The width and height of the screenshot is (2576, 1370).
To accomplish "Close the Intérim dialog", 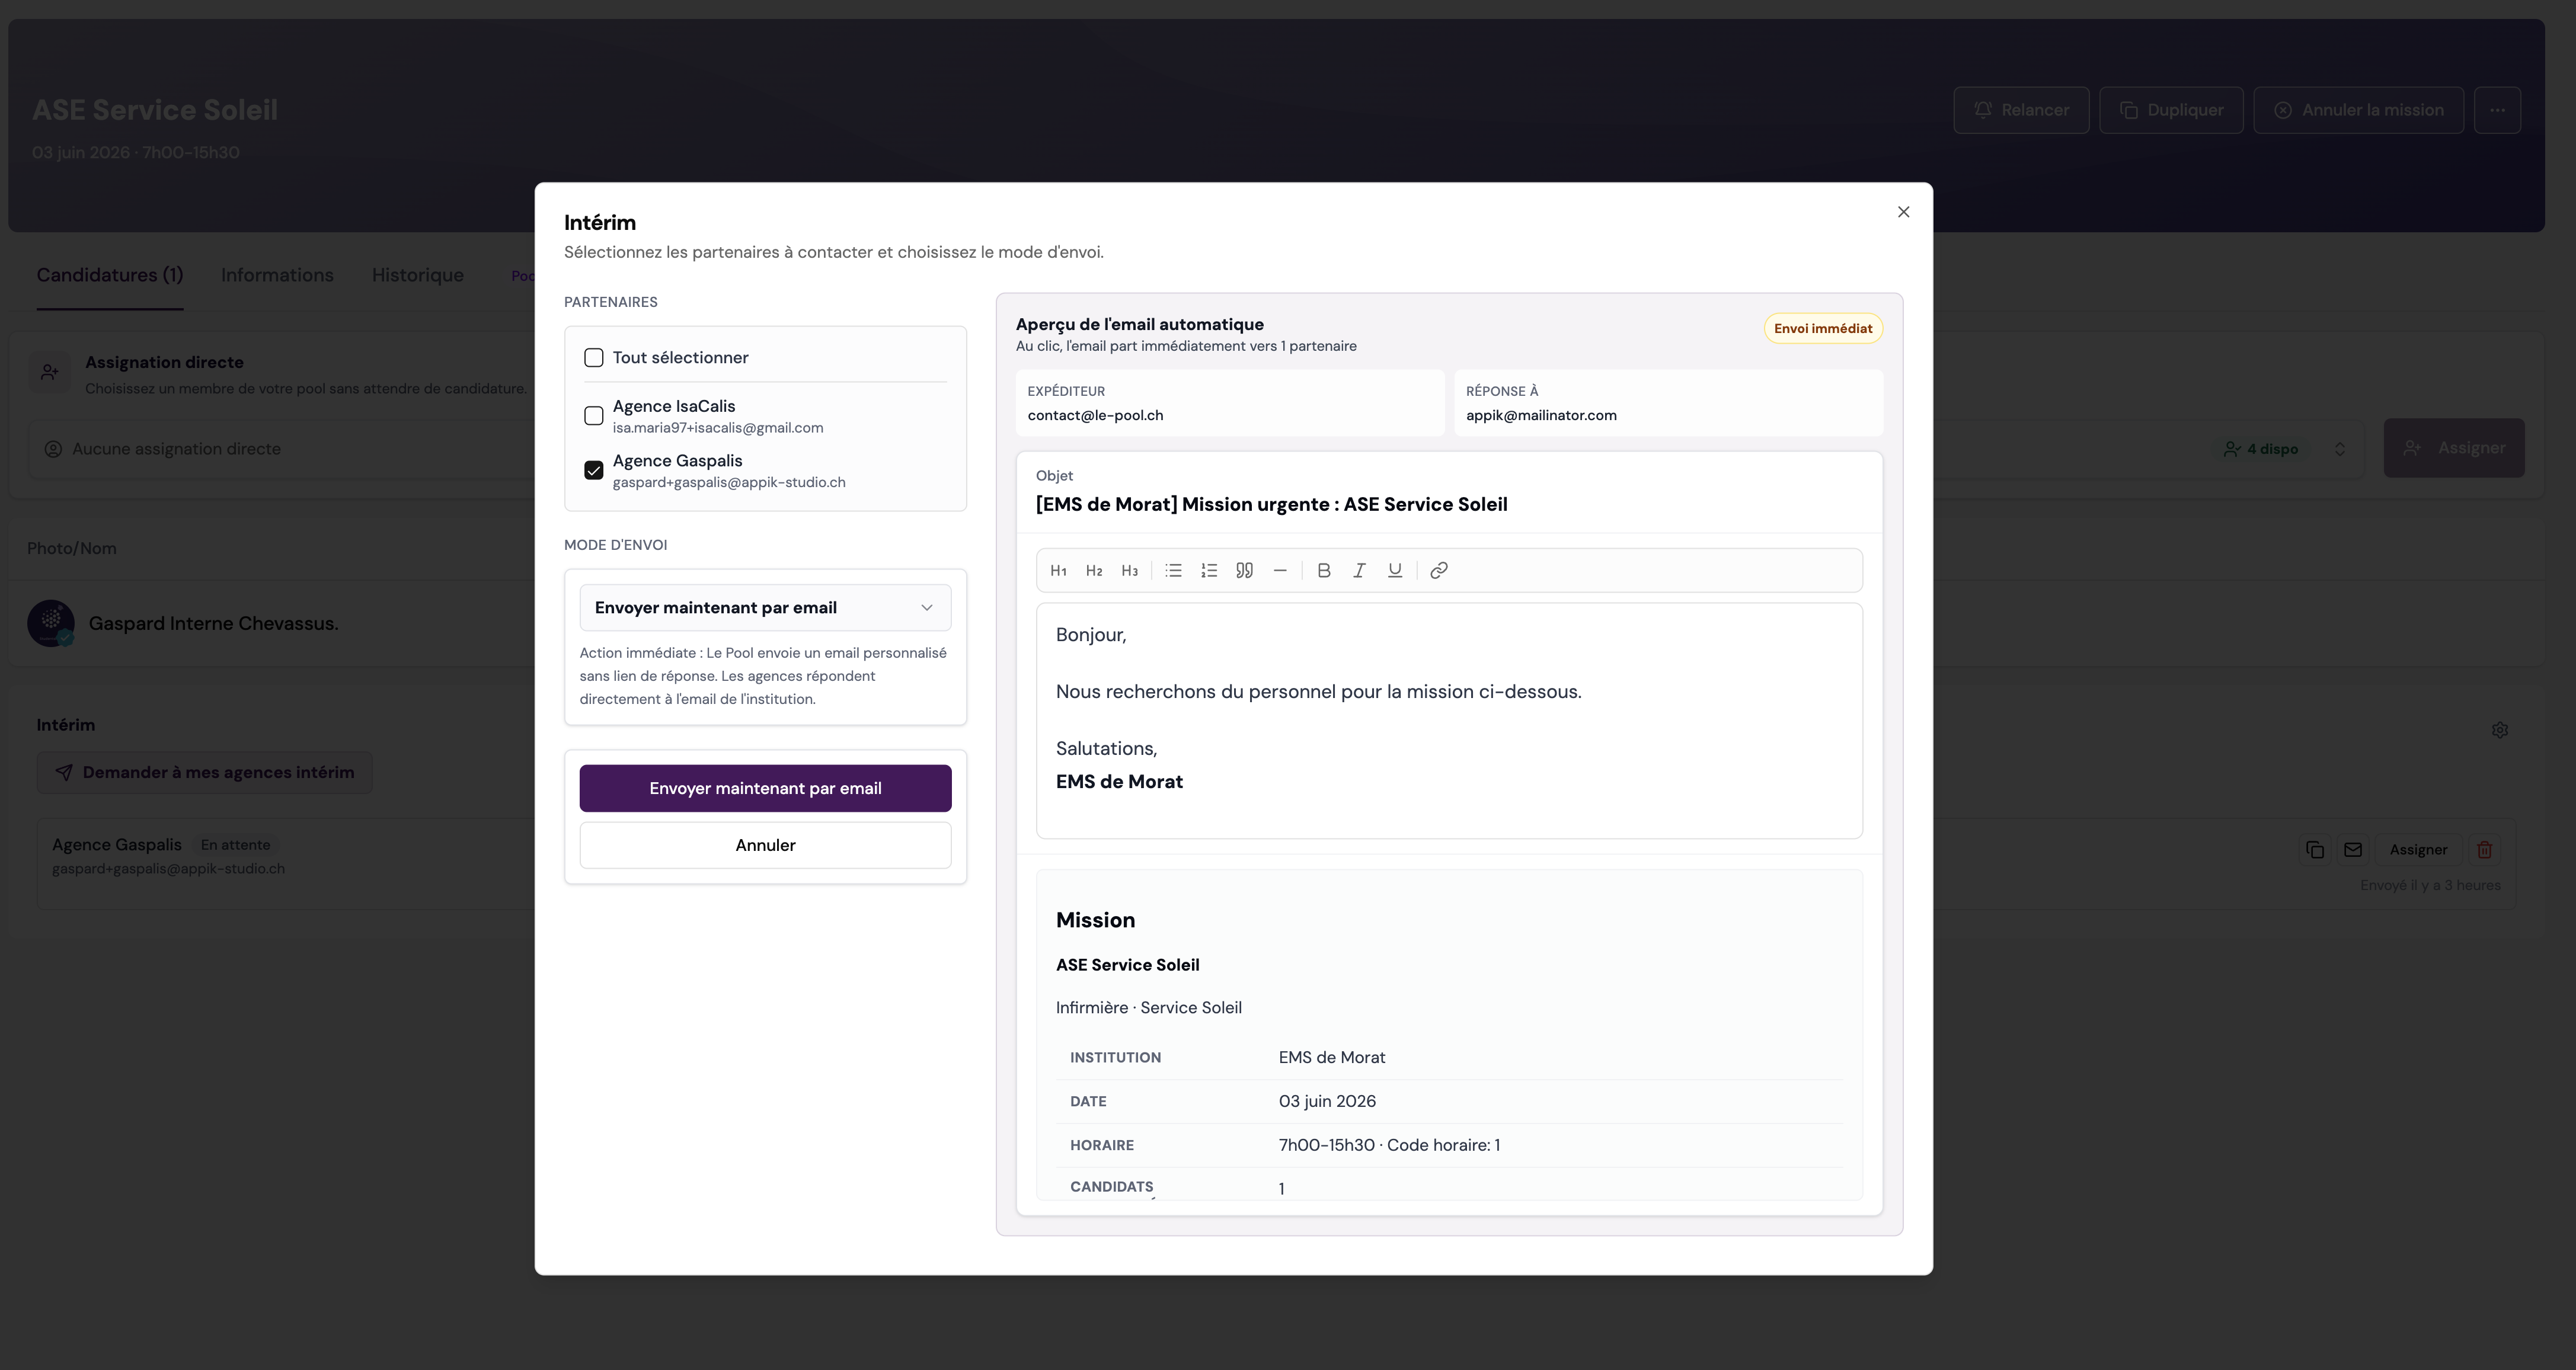I will pos(1904,212).
